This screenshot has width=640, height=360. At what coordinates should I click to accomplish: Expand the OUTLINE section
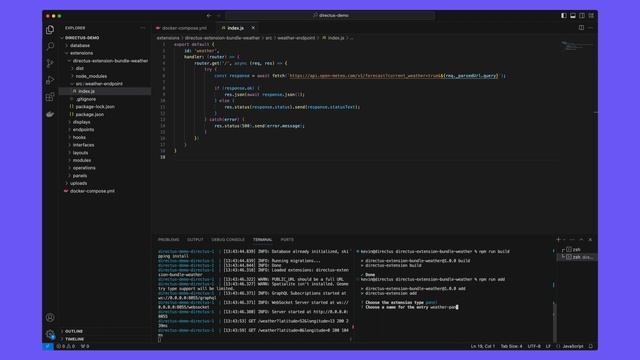coord(74,331)
